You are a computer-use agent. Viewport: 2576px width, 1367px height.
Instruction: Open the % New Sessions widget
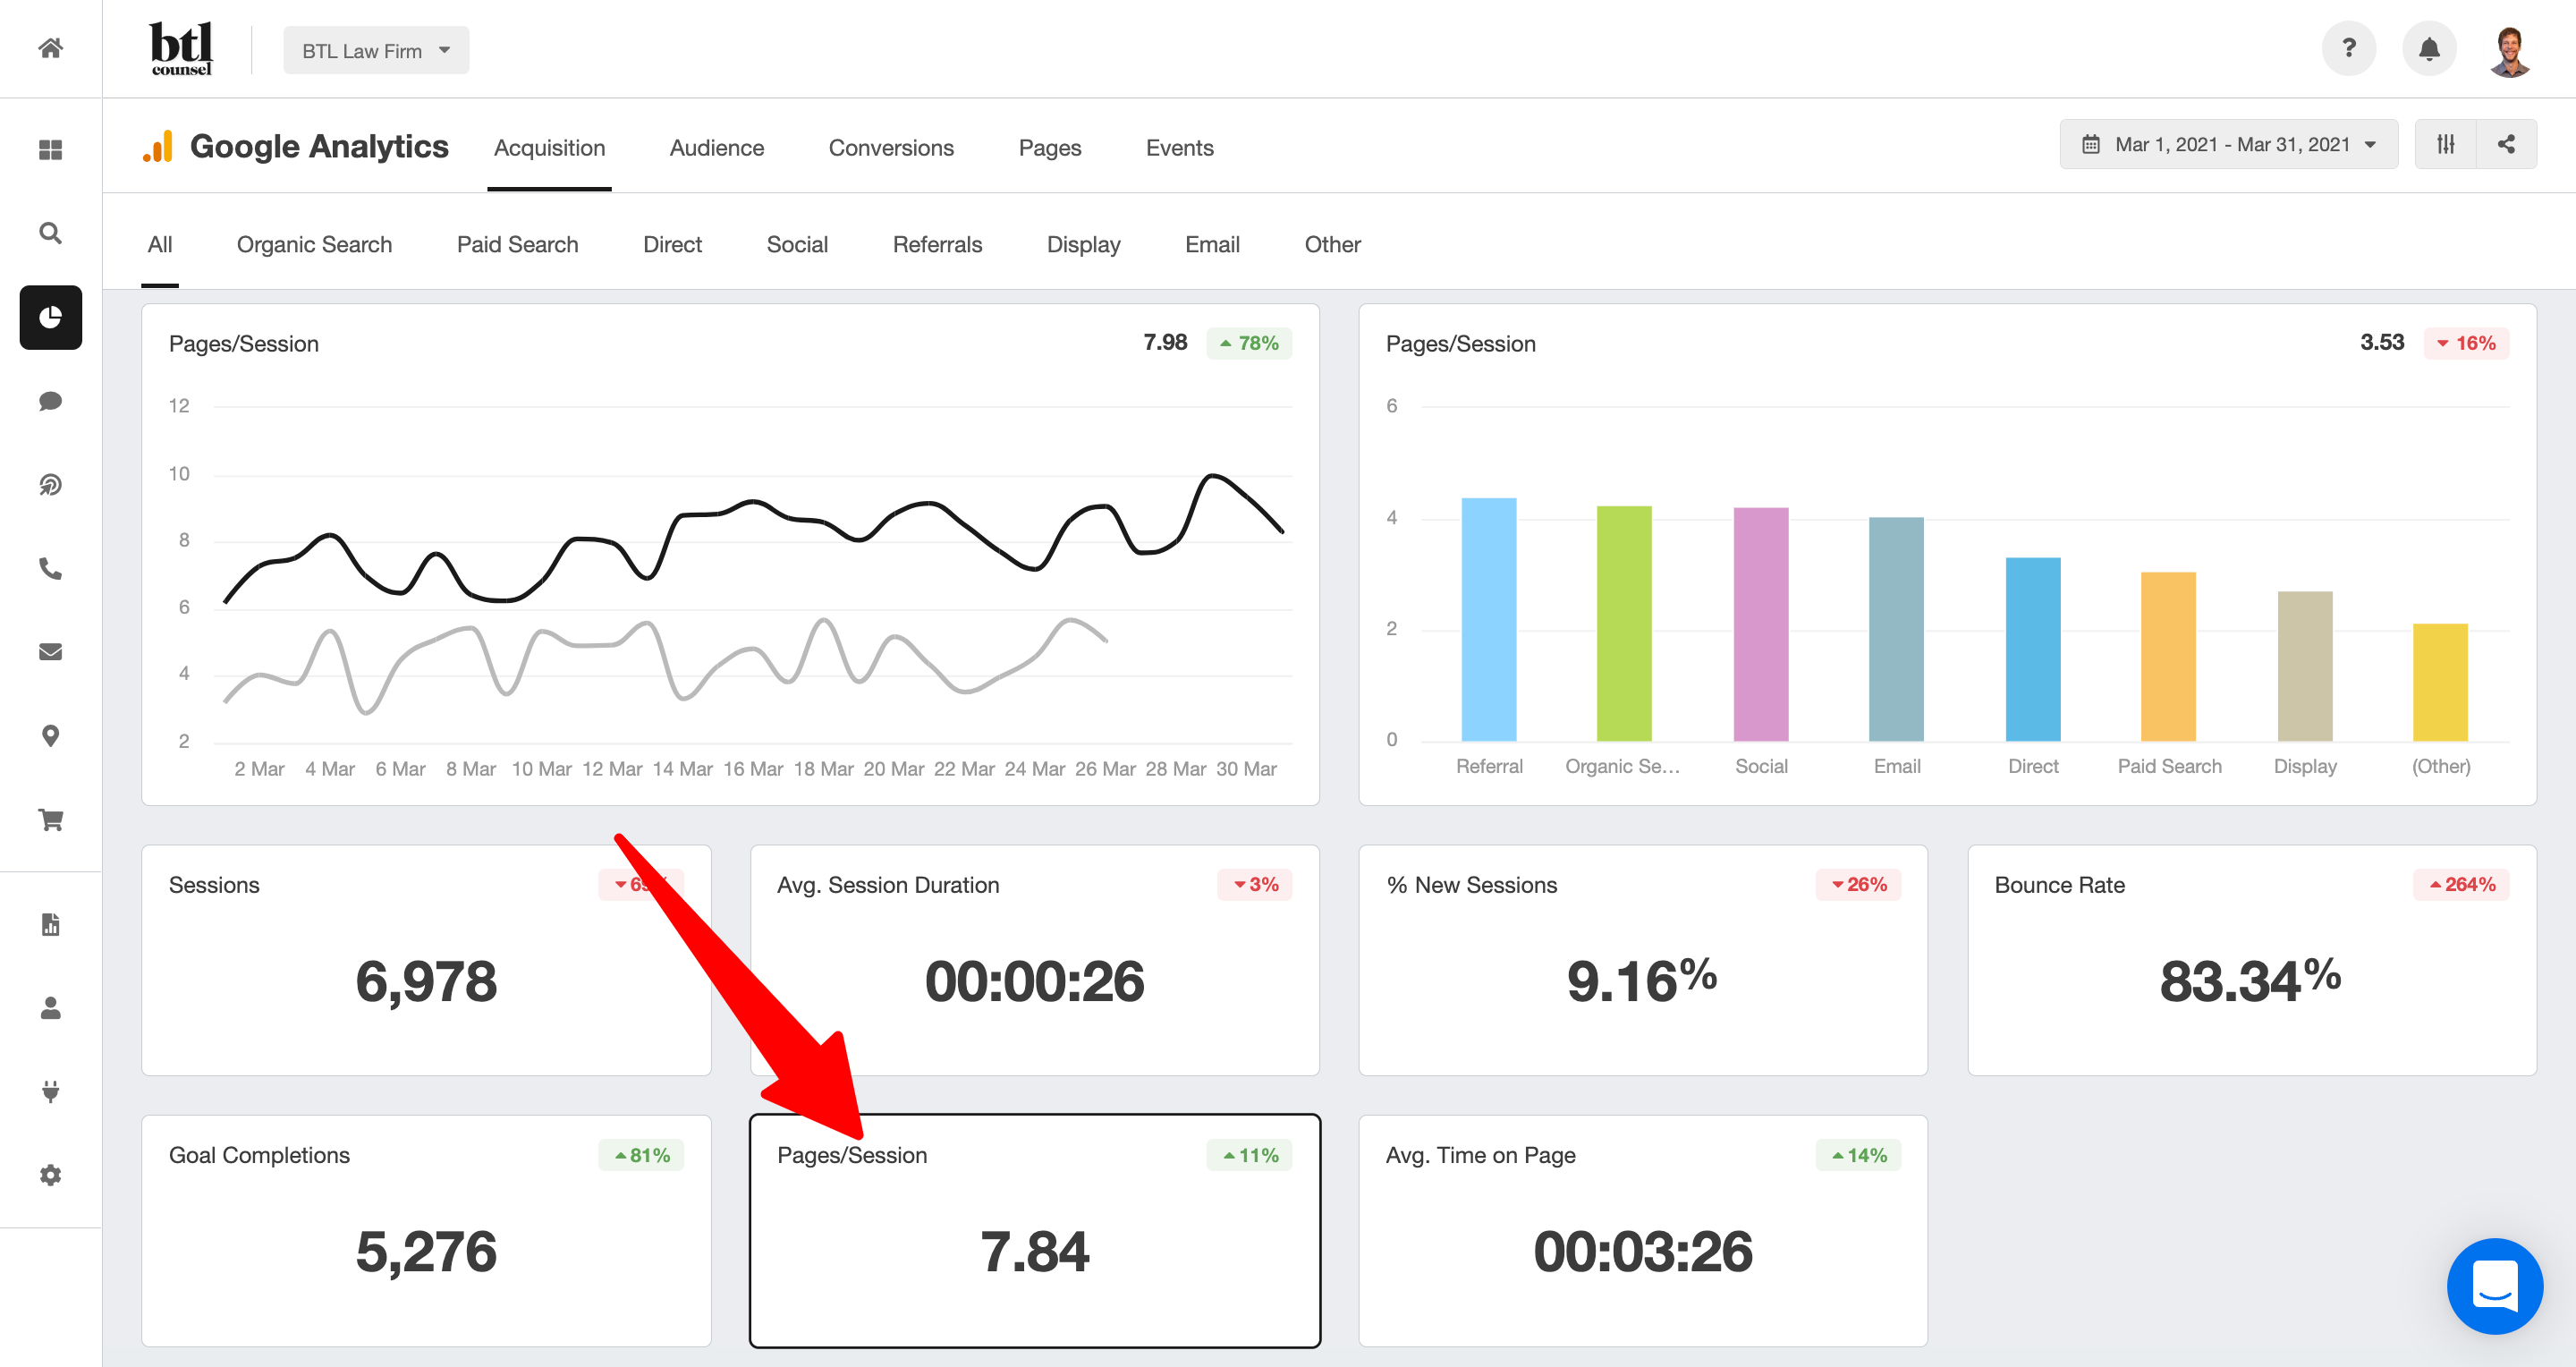1643,960
